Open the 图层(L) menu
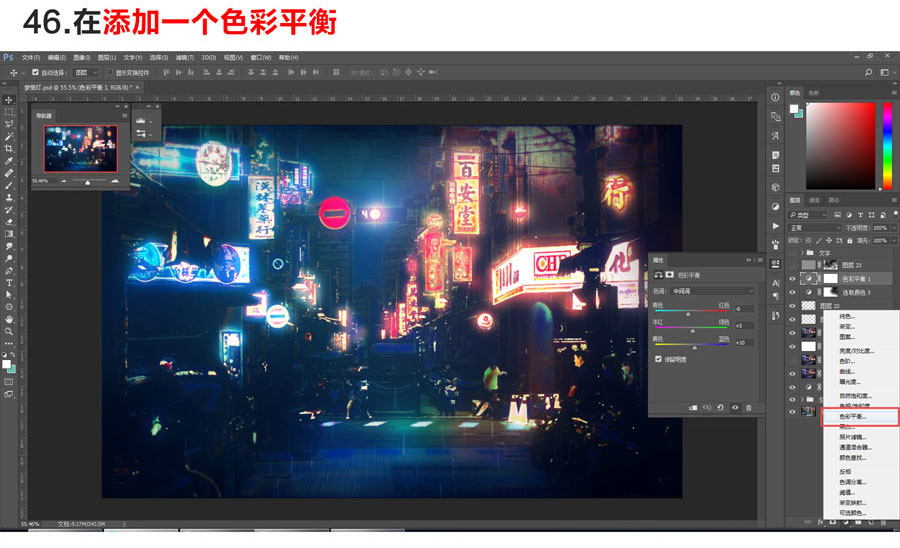 [107, 57]
